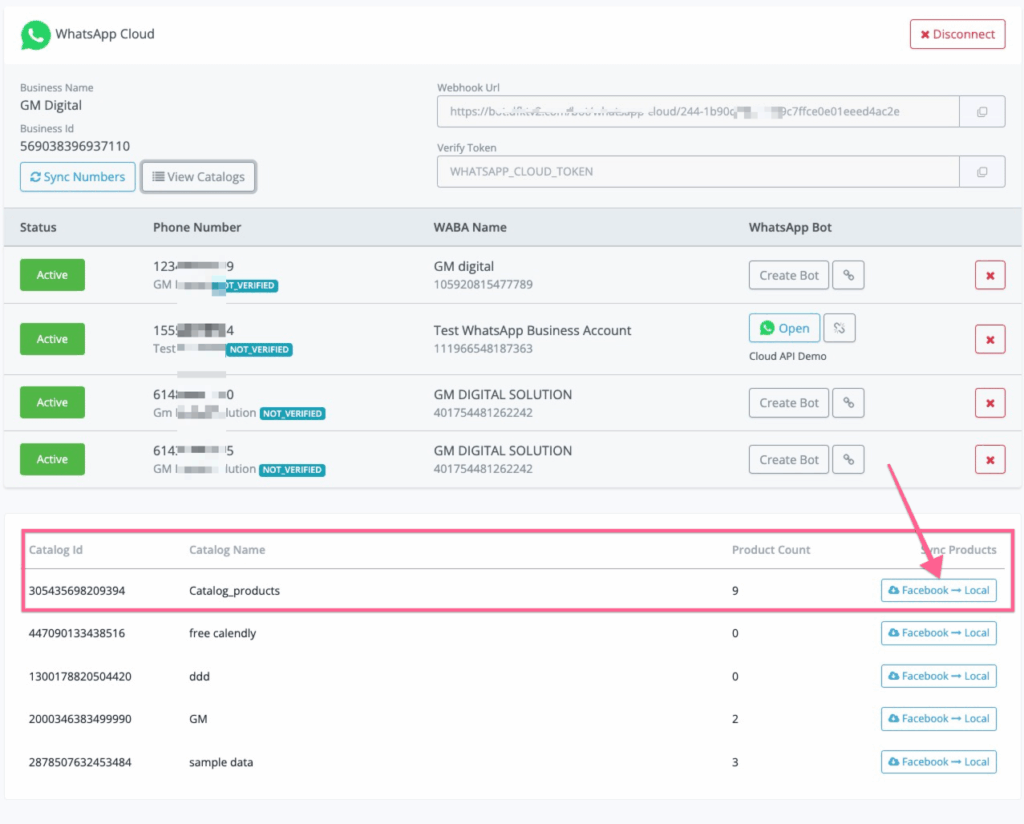Open the Cloud API Demo WhatsApp bot
This screenshot has width=1024, height=824.
(784, 328)
